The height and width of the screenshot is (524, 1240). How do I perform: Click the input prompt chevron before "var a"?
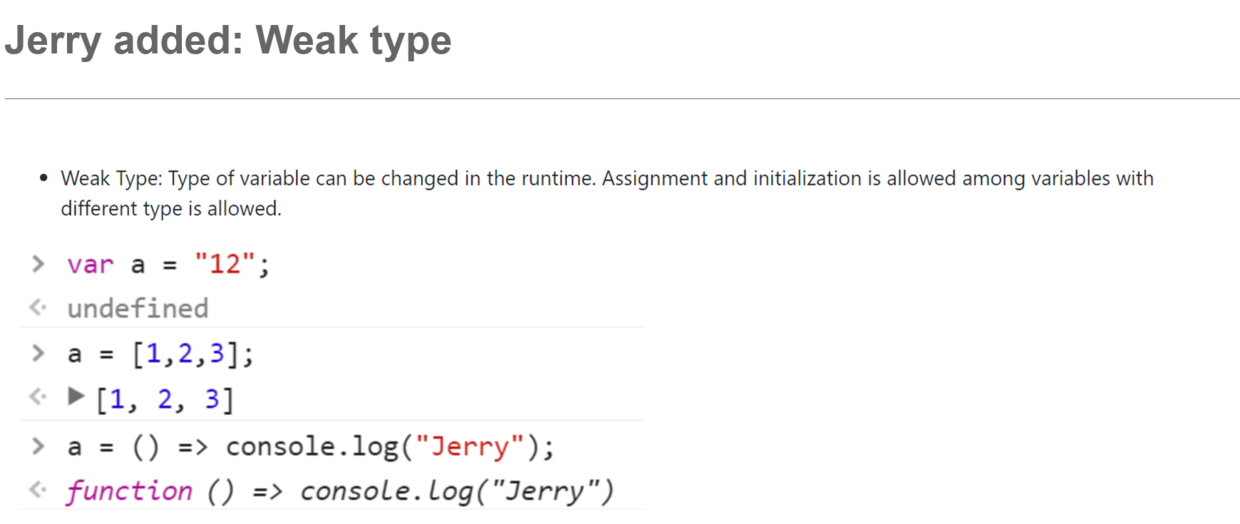tap(38, 264)
